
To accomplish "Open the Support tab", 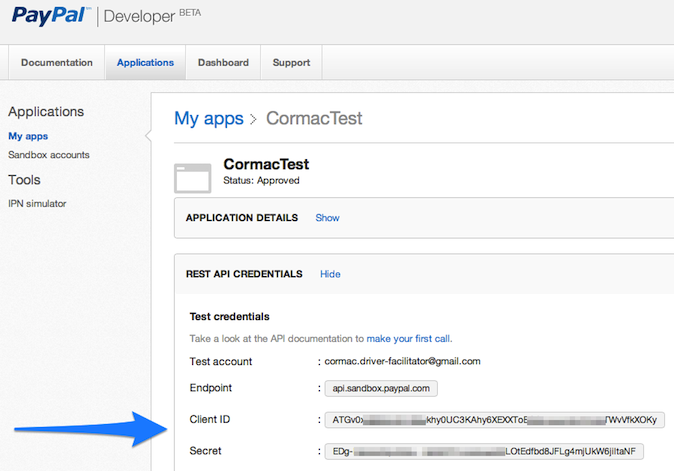I will pos(291,62).
